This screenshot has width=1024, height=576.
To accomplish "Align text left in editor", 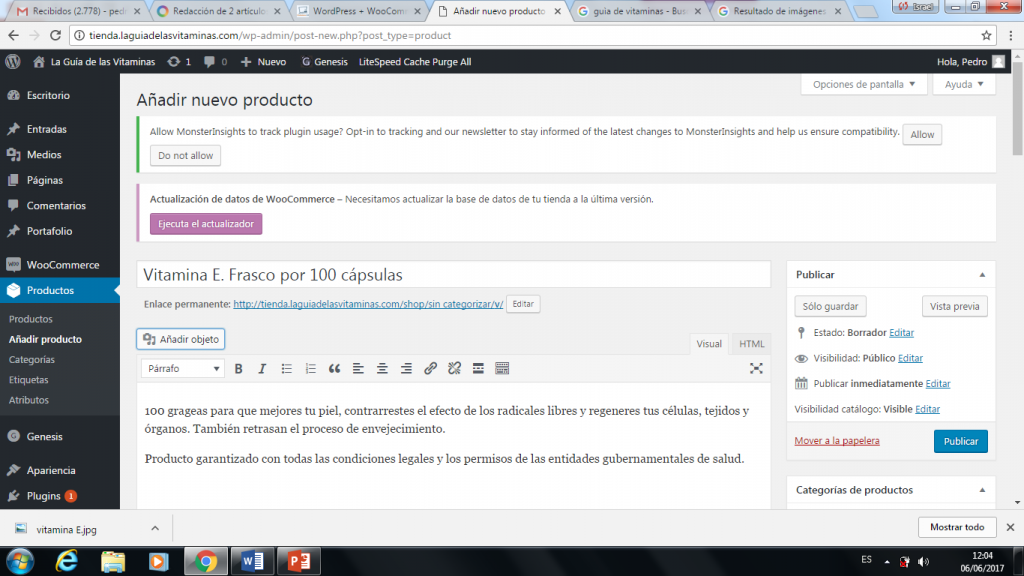I will (x=358, y=369).
